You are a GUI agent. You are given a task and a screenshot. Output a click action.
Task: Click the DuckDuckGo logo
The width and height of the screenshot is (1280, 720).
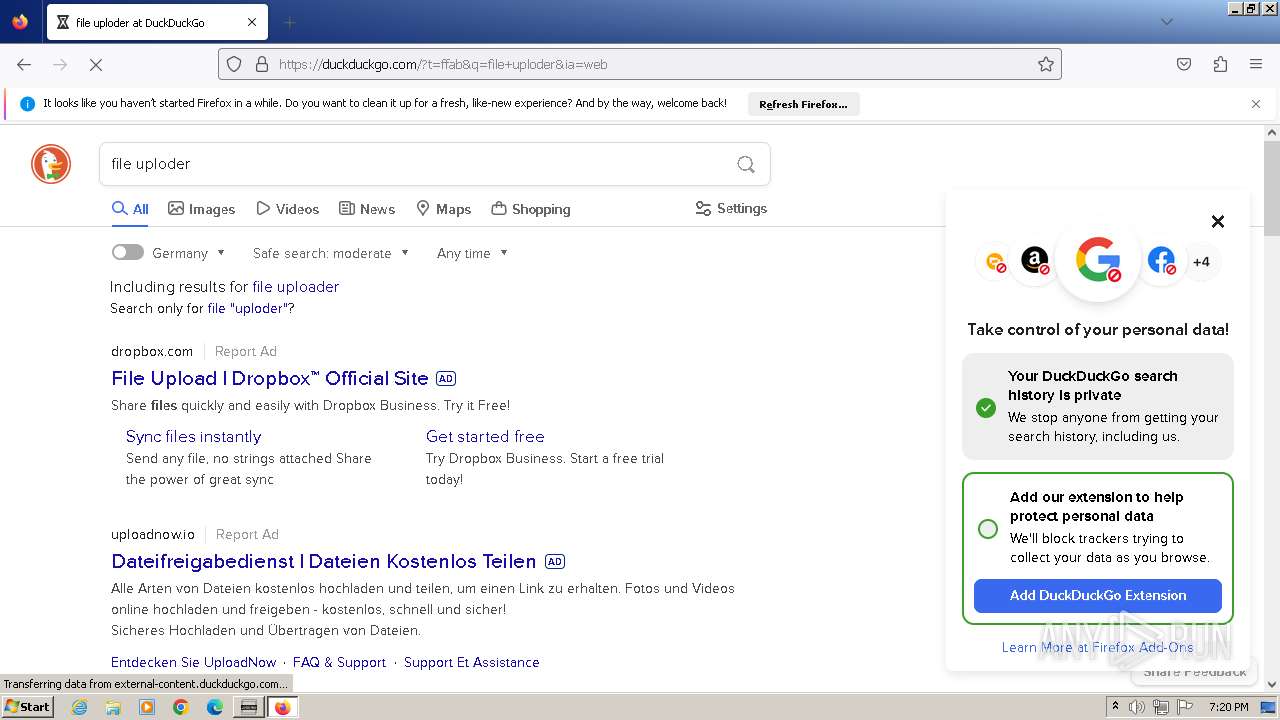(x=51, y=164)
